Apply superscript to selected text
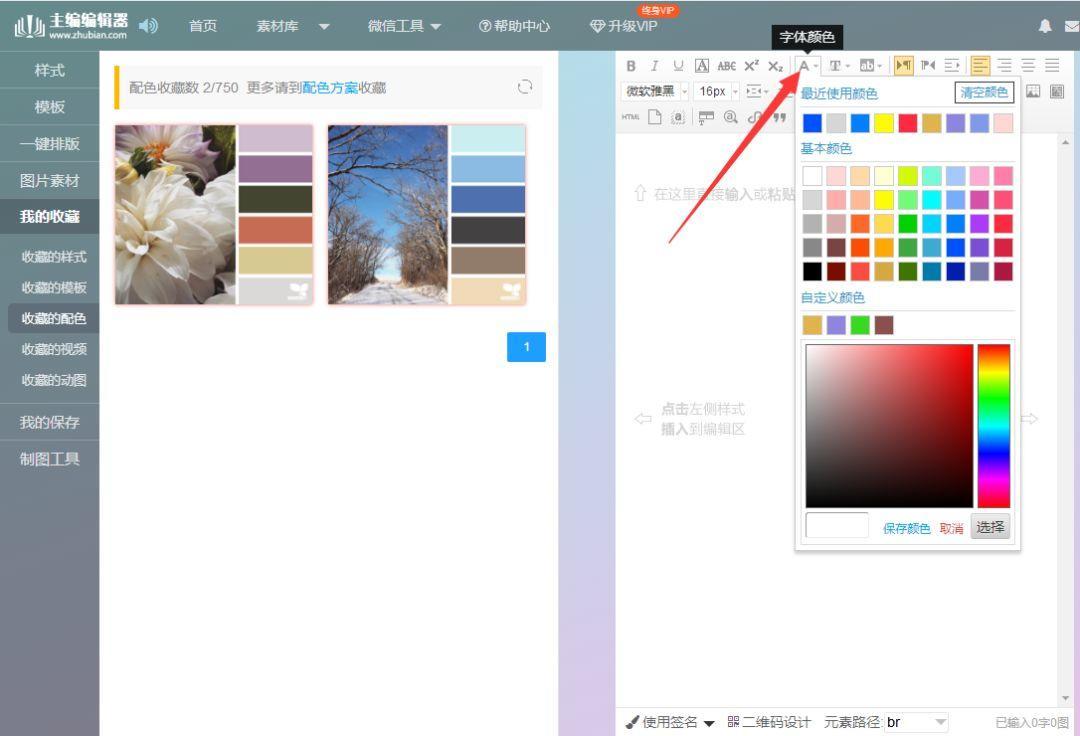1080x736 pixels. coord(751,66)
